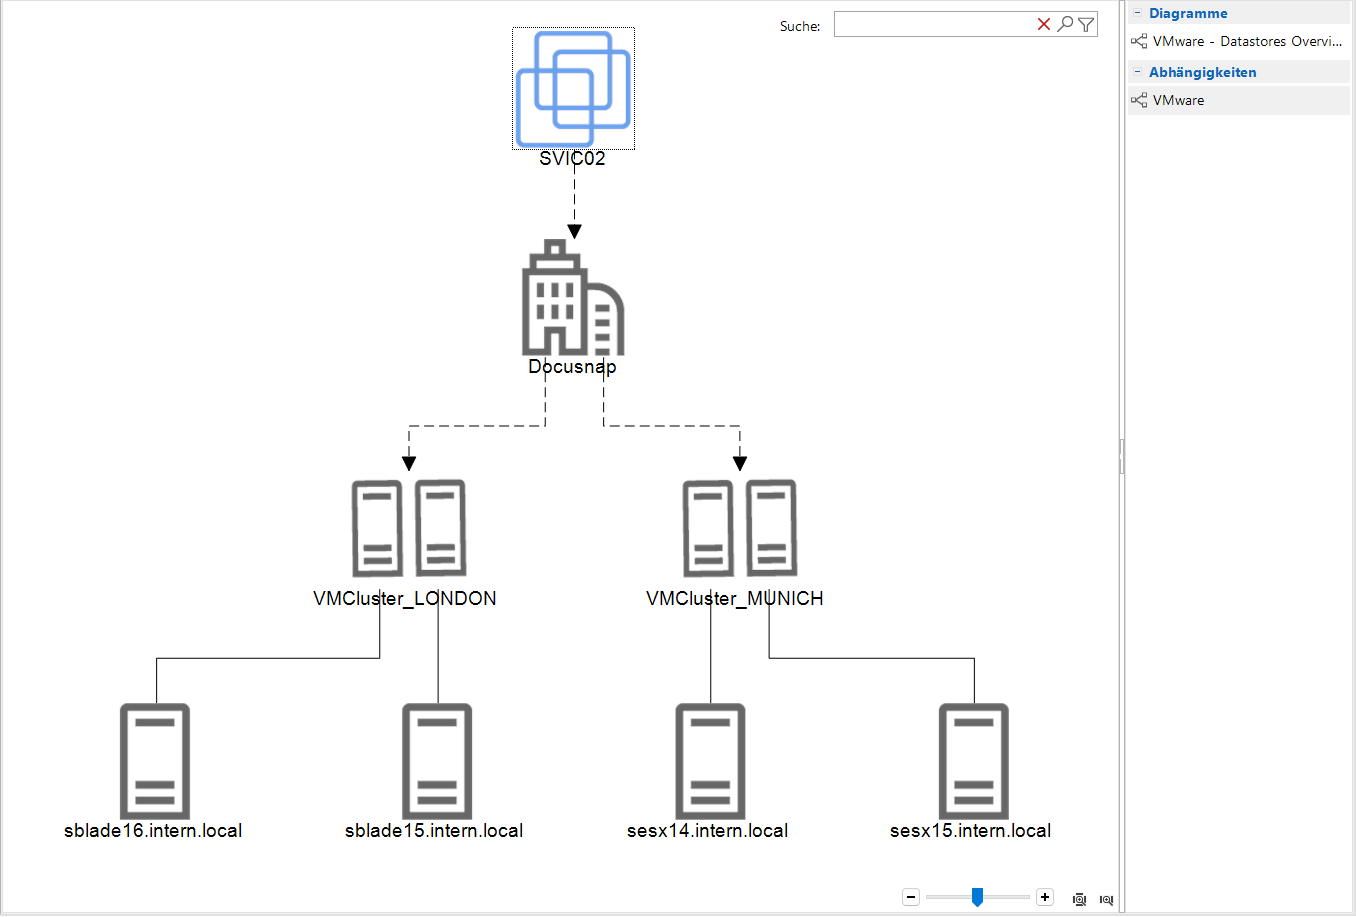Image resolution: width=1356 pixels, height=917 pixels.
Task: Click the VMCluster_LONDON label
Action: pos(405,598)
